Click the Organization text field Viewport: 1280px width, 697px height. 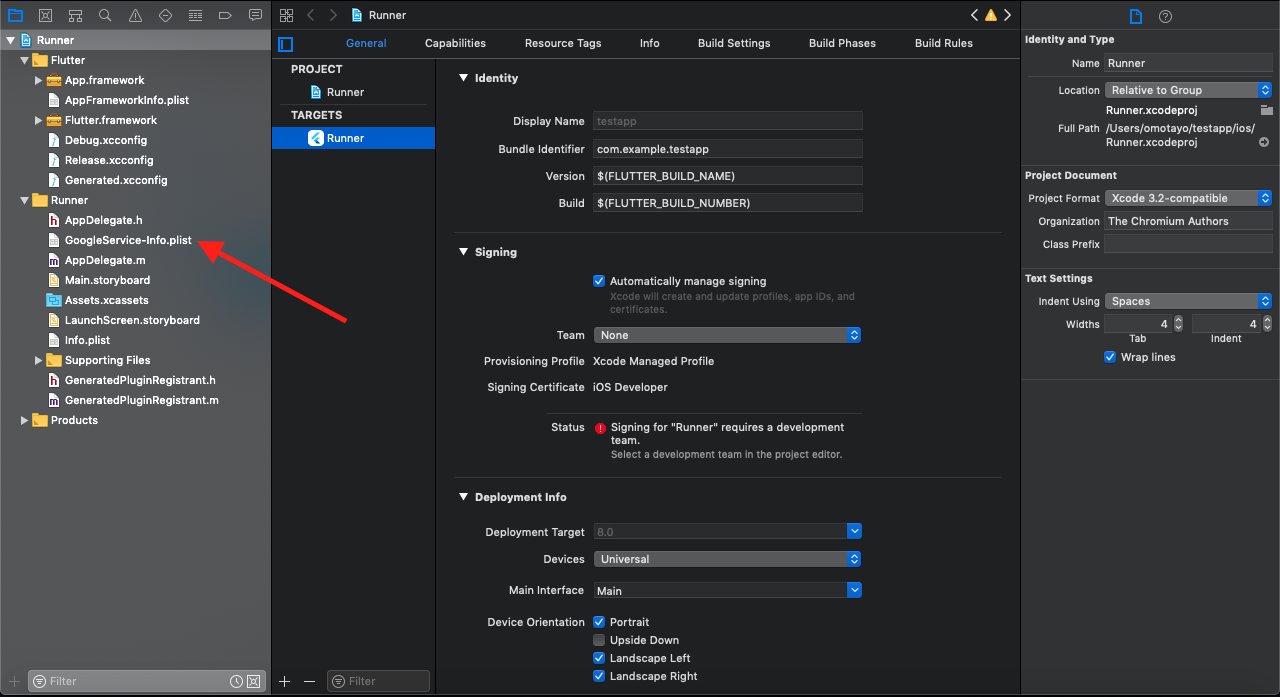[1188, 221]
